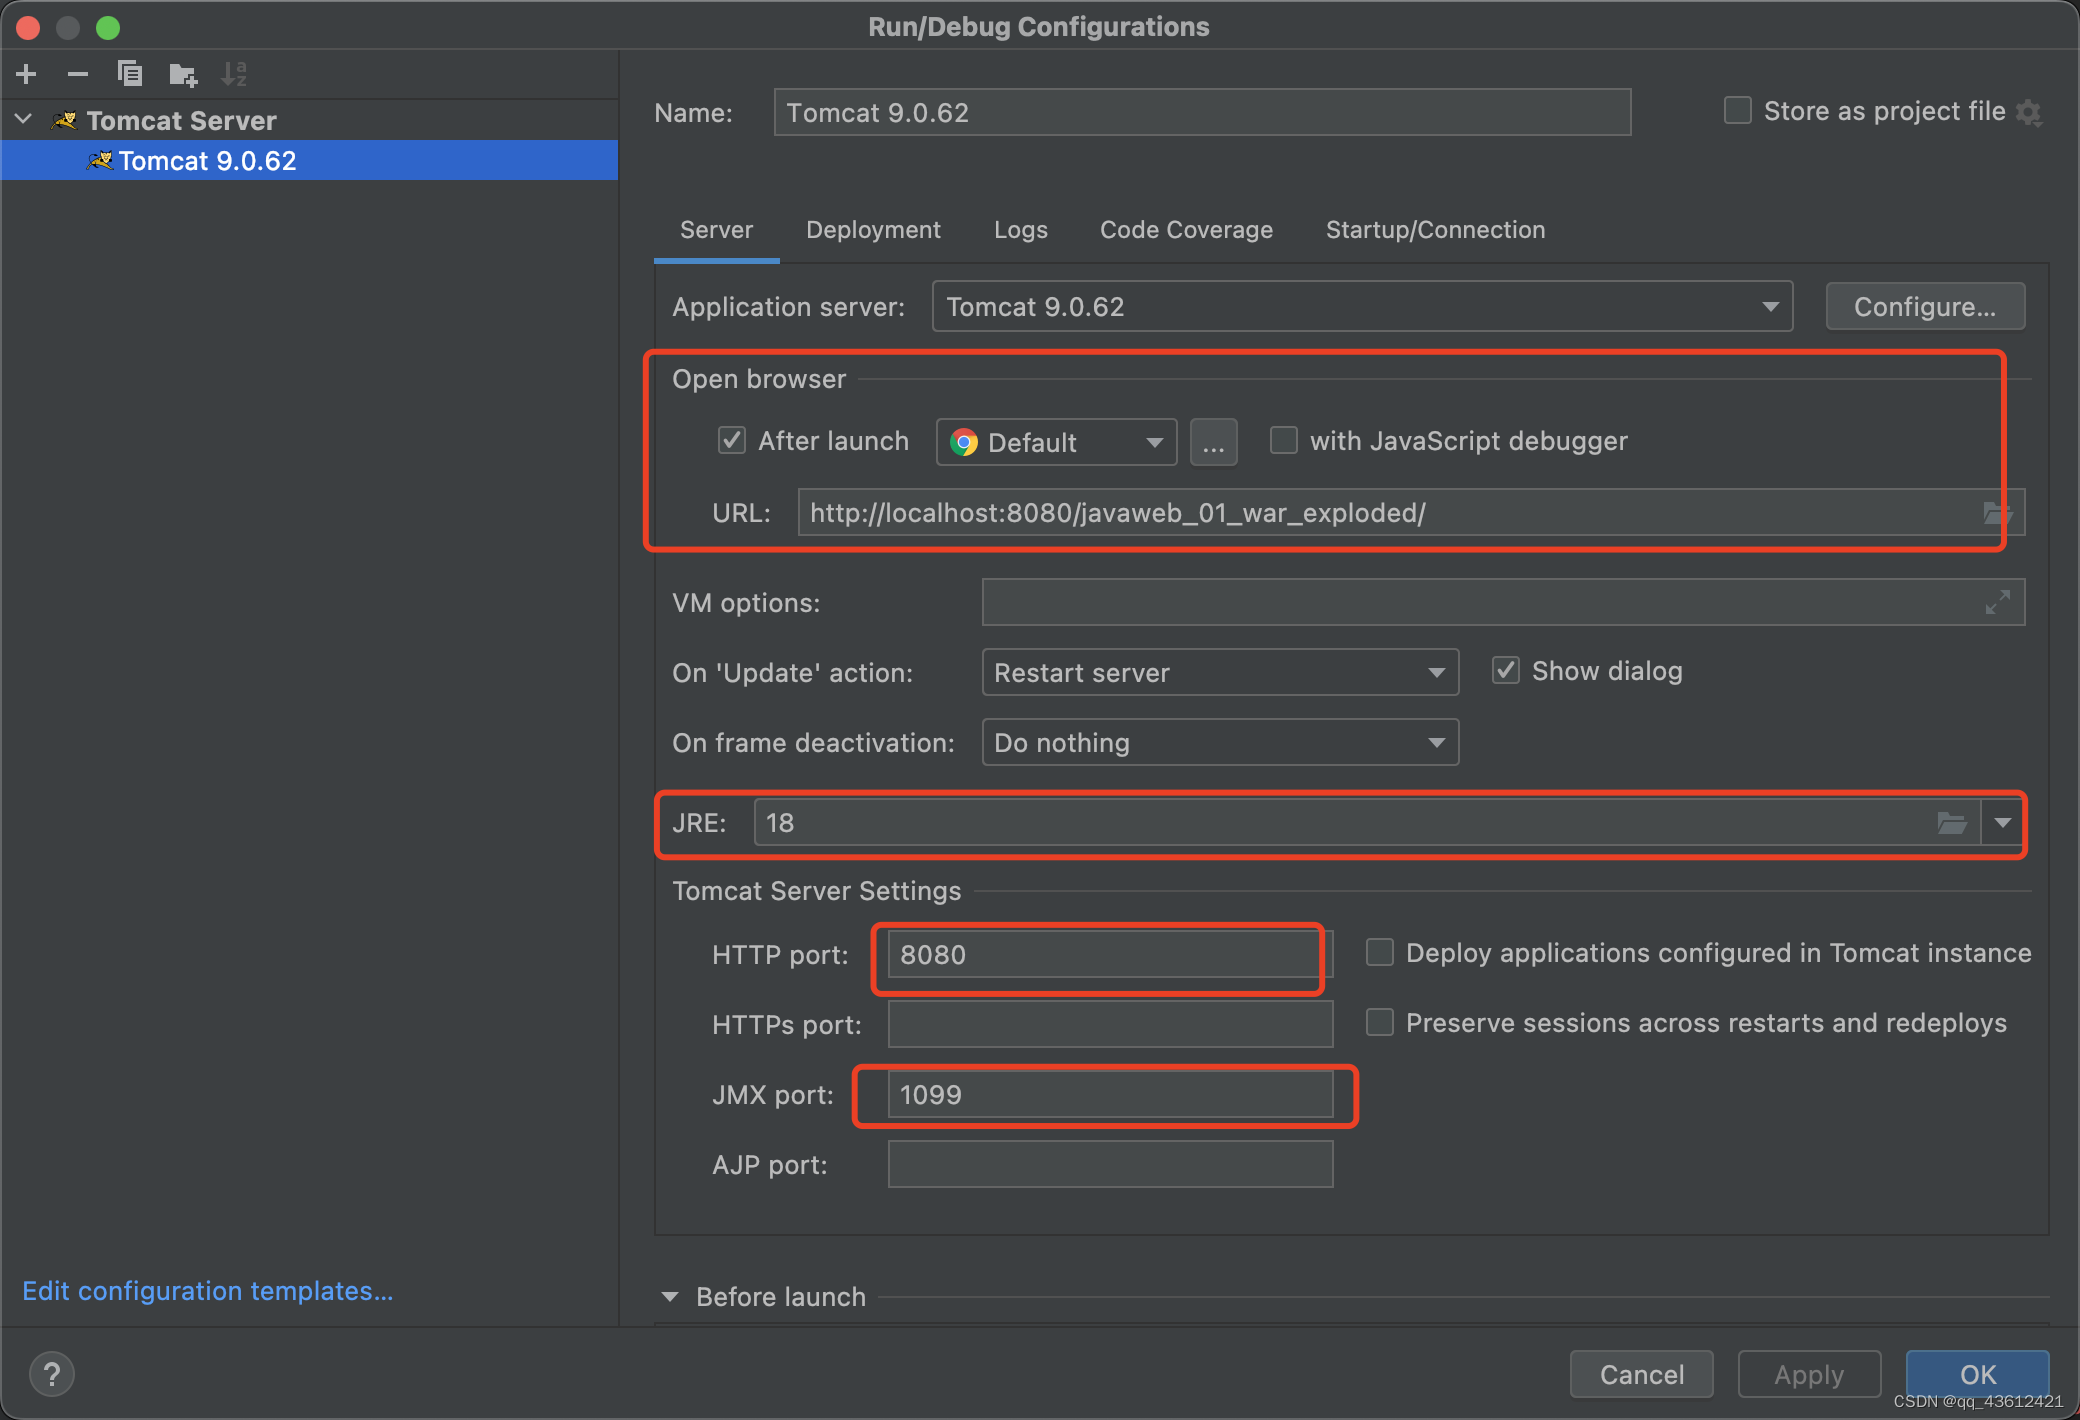Enable Store as project file checkbox
This screenshot has width=2080, height=1420.
coord(1737,112)
